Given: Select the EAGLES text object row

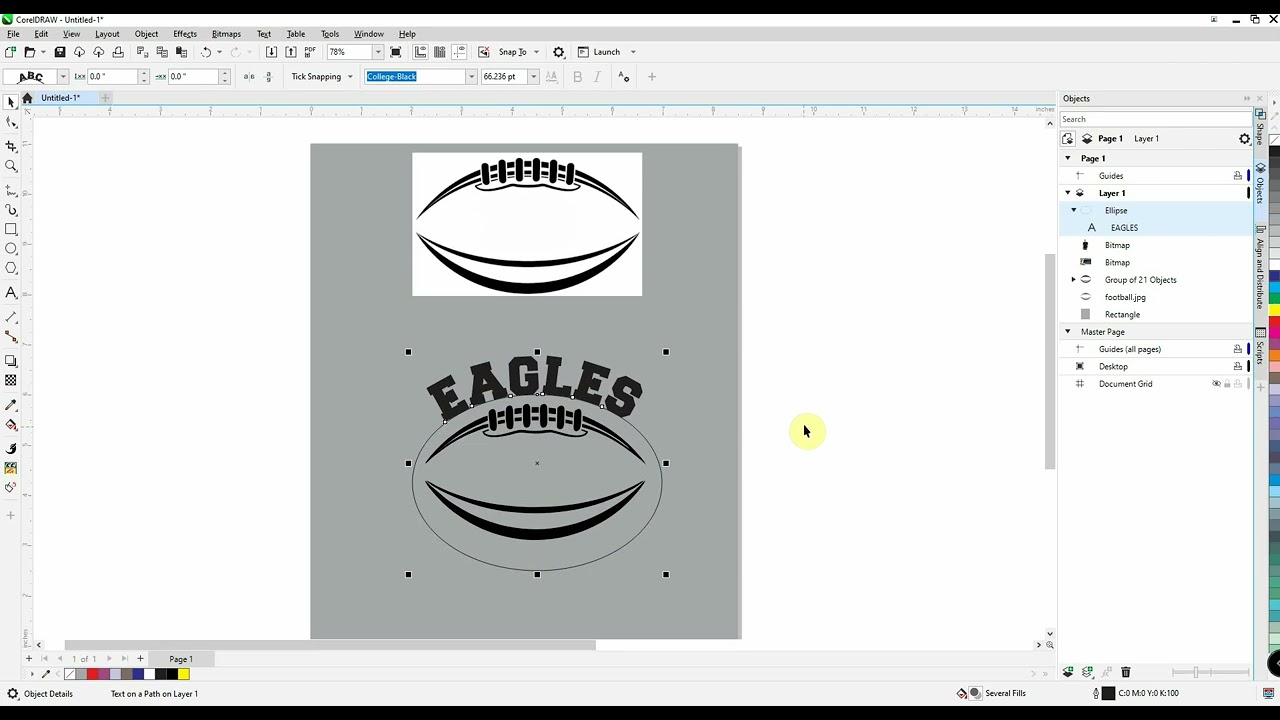Looking at the screenshot, I should click(1154, 228).
